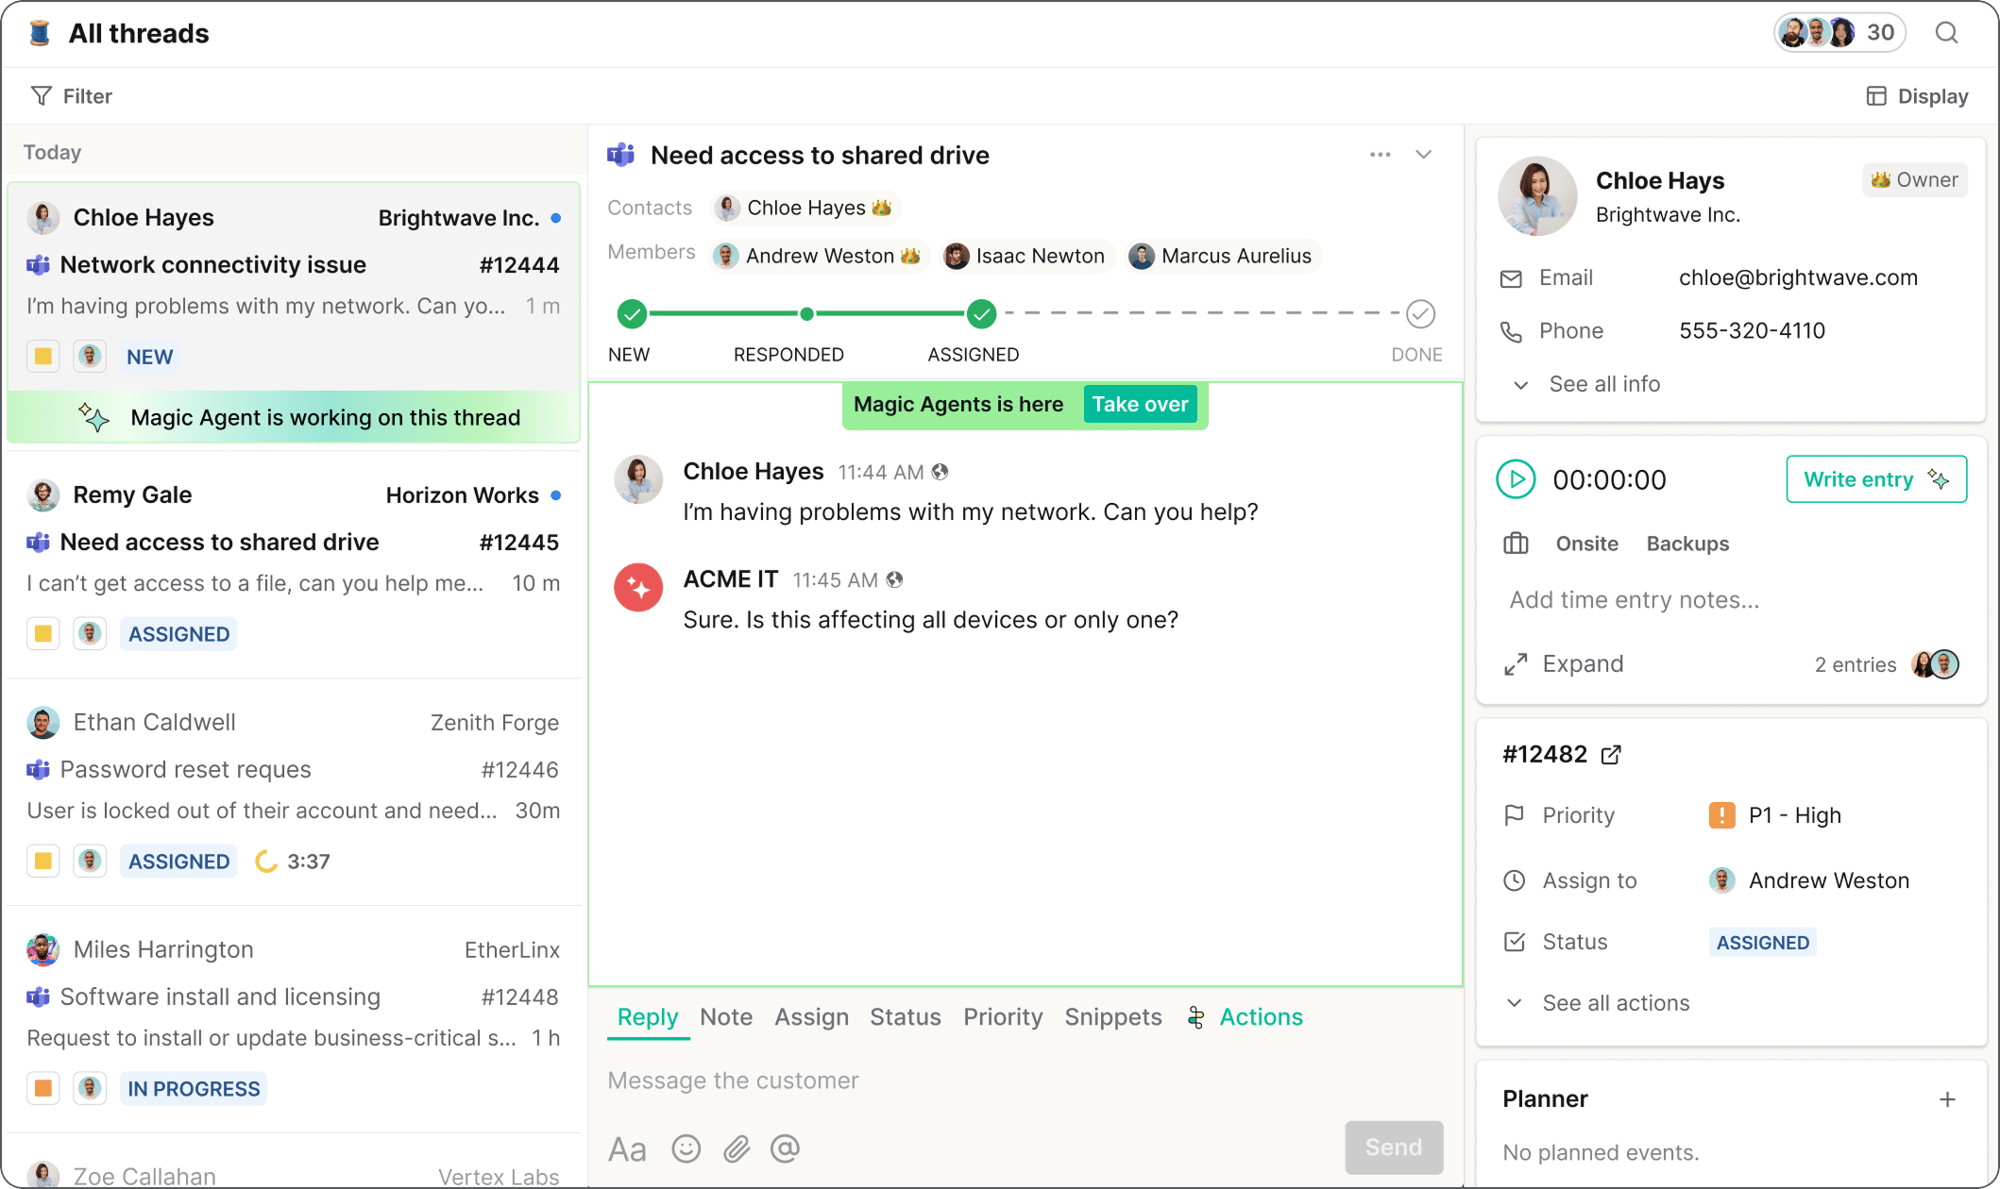
Task: Click the snooze moon icon on Password reset thread
Action: 266,860
